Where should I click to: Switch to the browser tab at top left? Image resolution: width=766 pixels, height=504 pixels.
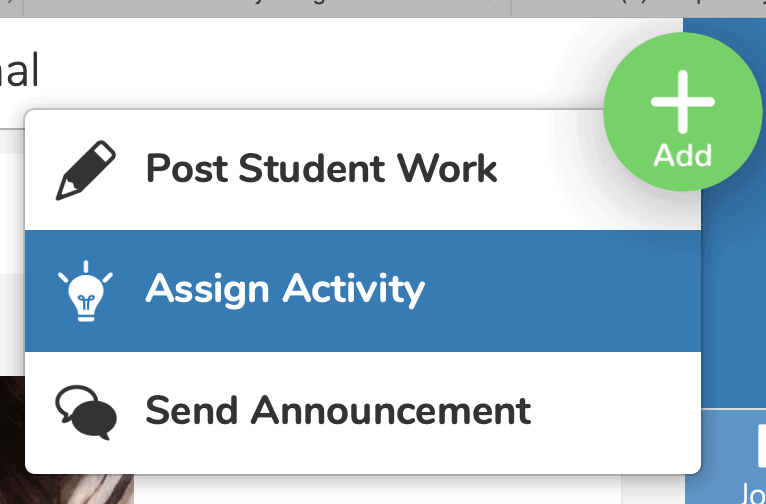click(267, 7)
